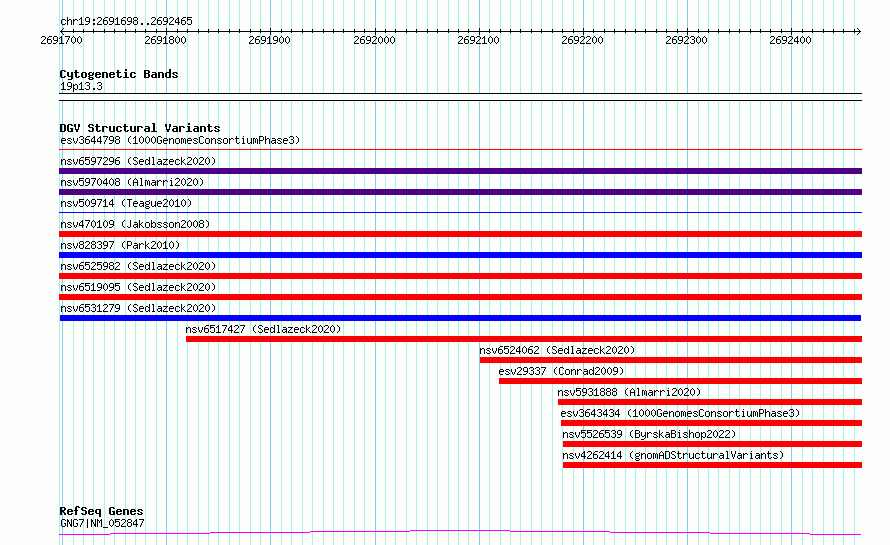Image resolution: width=890 pixels, height=545 pixels.
Task: Click the red bar under esv29337
Action: [681, 381]
